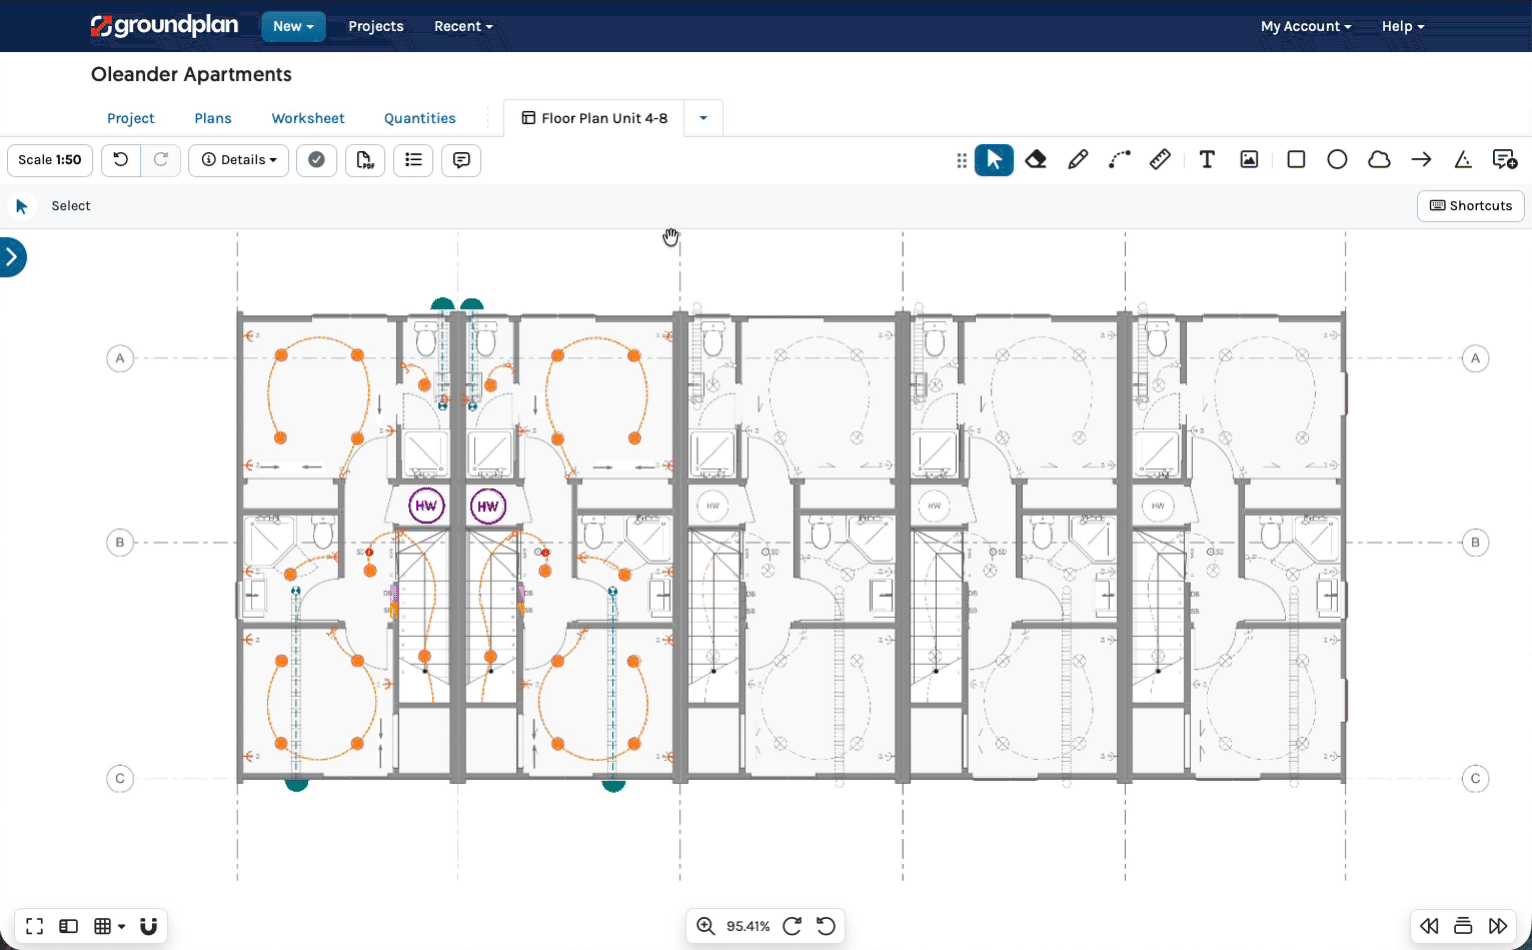Select the Pencil drawing tool
1532x950 pixels.
(1078, 160)
